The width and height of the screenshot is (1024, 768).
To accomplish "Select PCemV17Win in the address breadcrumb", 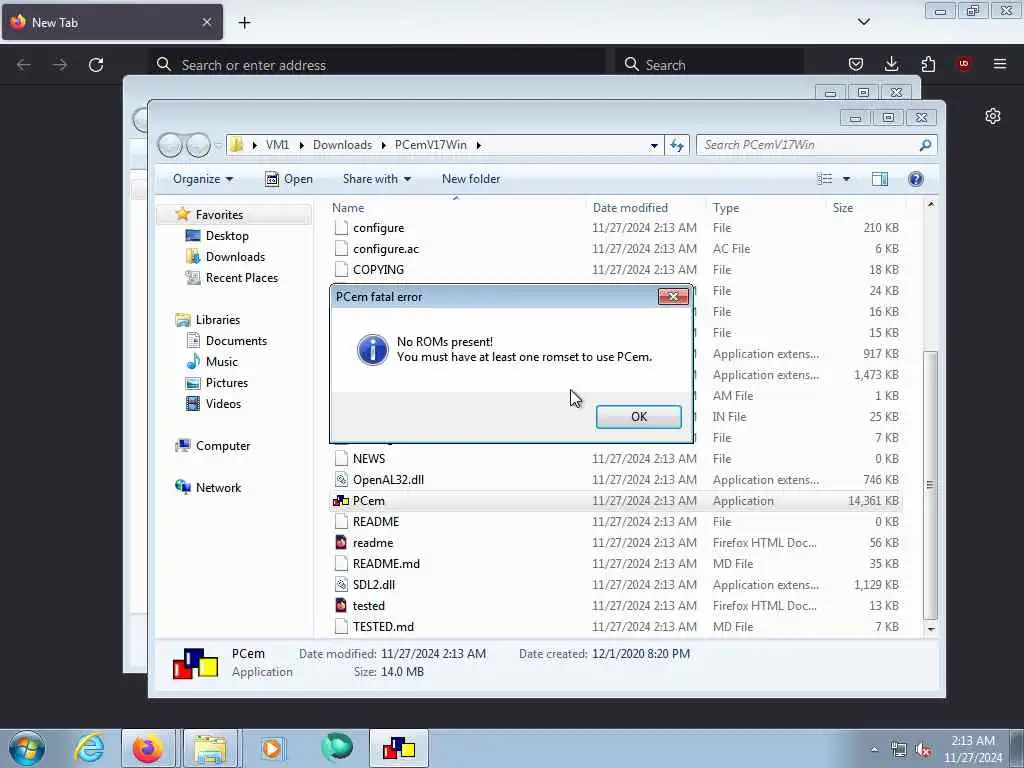I will pos(430,145).
